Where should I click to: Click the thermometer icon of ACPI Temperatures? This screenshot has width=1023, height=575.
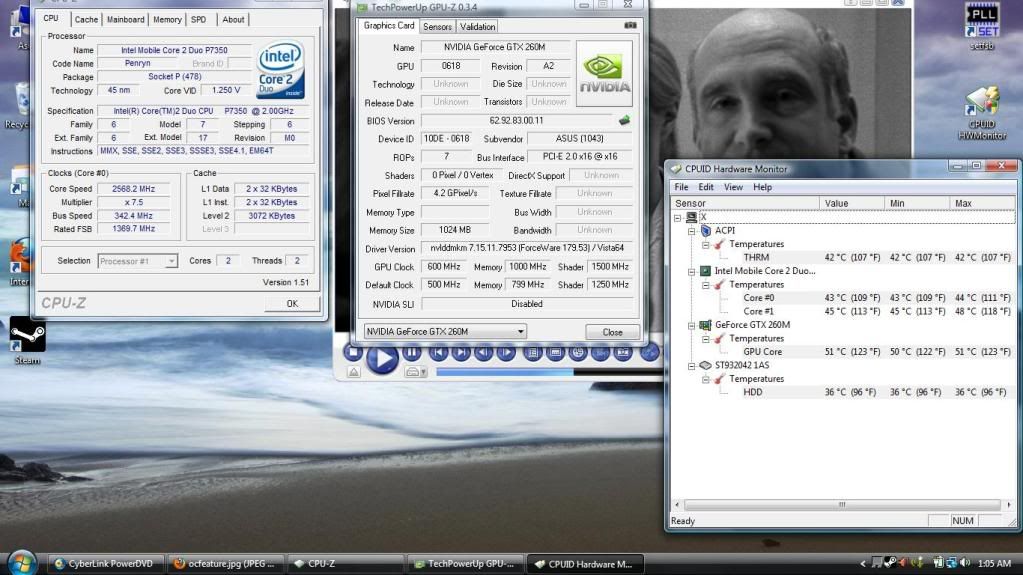point(720,244)
